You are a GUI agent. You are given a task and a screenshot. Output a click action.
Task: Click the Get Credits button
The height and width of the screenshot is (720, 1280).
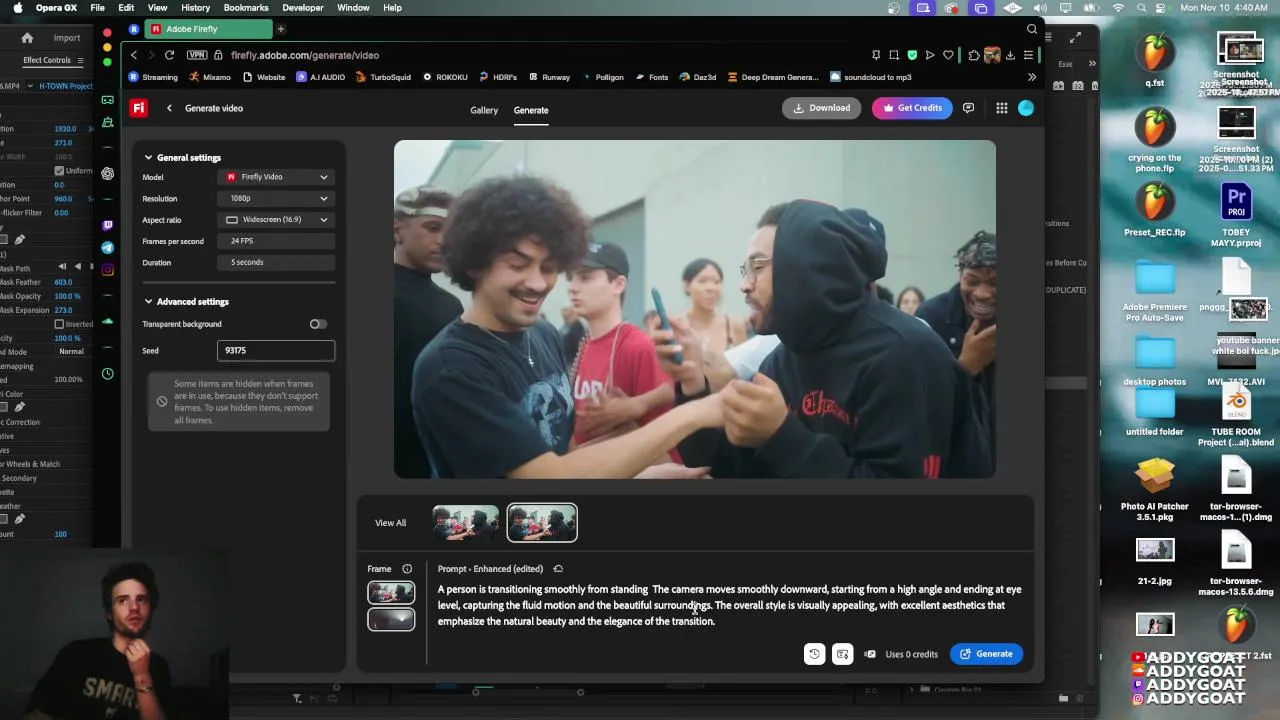(x=912, y=108)
